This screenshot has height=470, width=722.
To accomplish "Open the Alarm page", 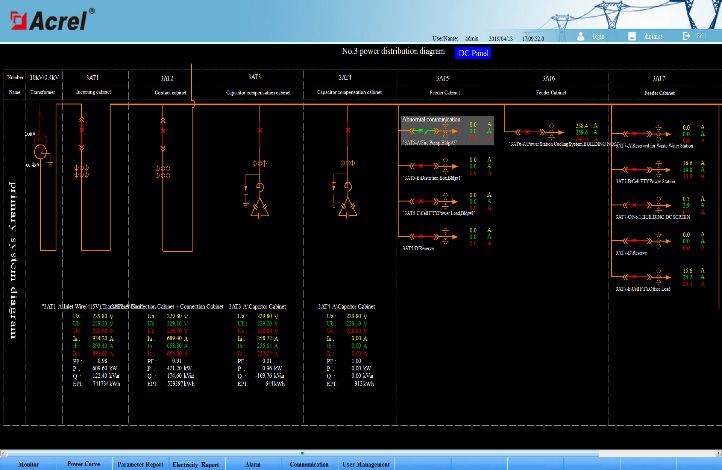I will (253, 464).
